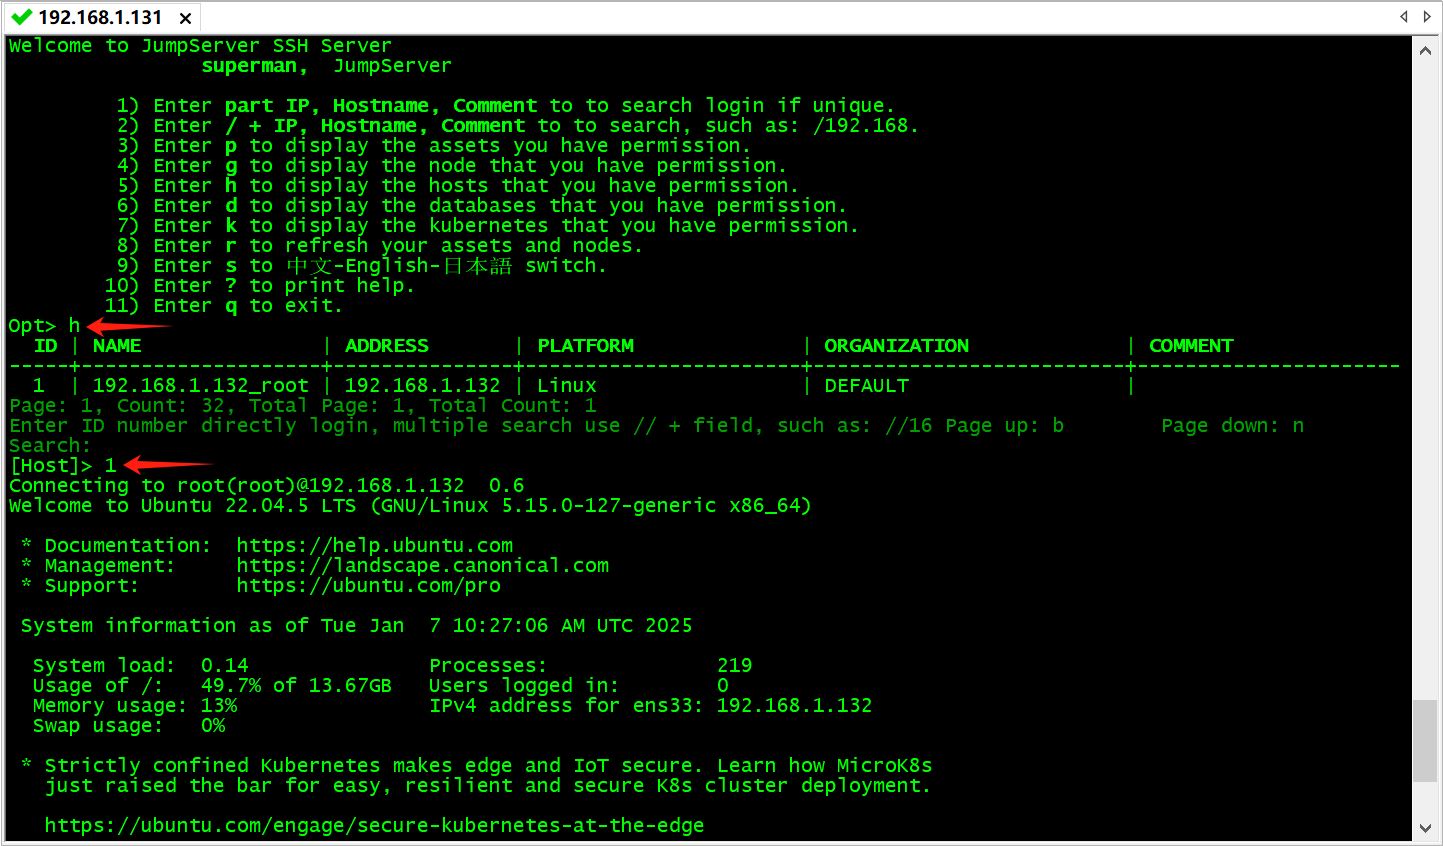1443x846 pixels.
Task: Click the vertical scrollbar thumb
Action: pyautogui.click(x=1425, y=741)
